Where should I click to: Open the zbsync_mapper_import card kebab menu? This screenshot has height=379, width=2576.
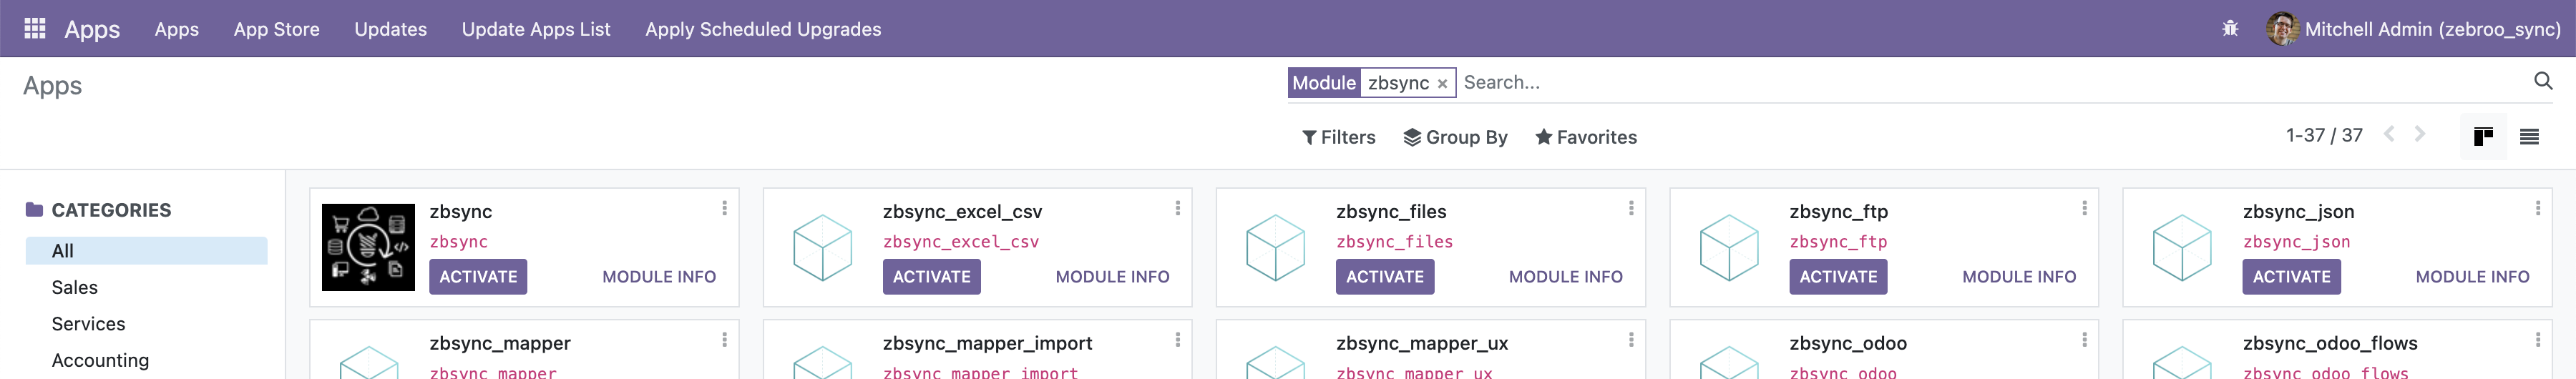[x=1177, y=340]
